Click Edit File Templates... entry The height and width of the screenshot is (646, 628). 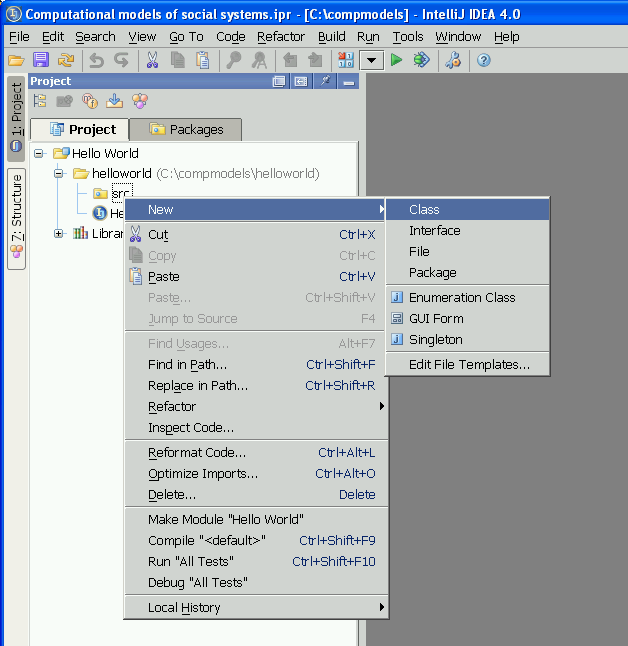(x=468, y=365)
